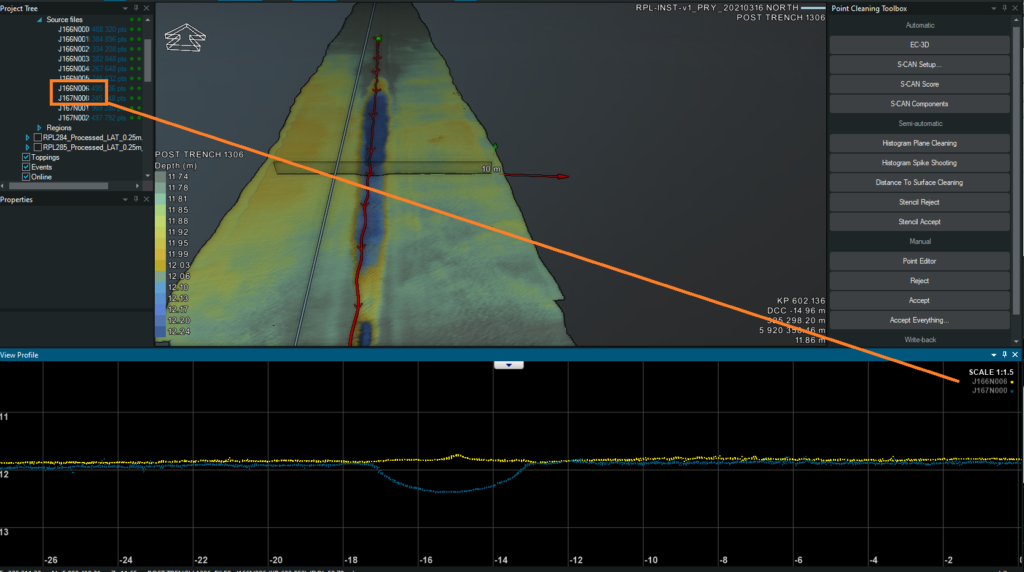The image size is (1024, 572).
Task: Run the EC-3D automatic cleaning
Action: tap(920, 45)
